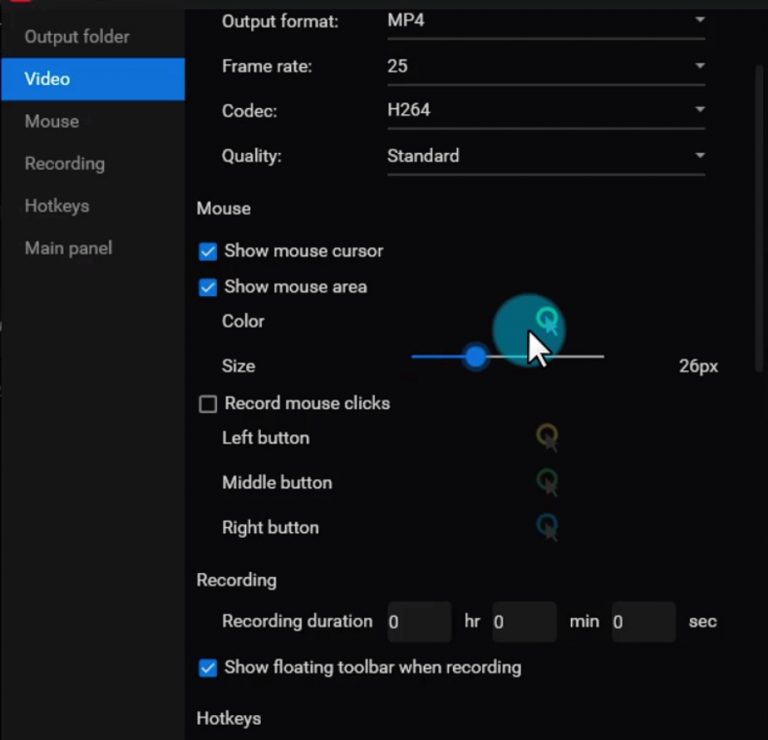Click the Recording section heading in content
This screenshot has width=768, height=740.
[x=237, y=580]
